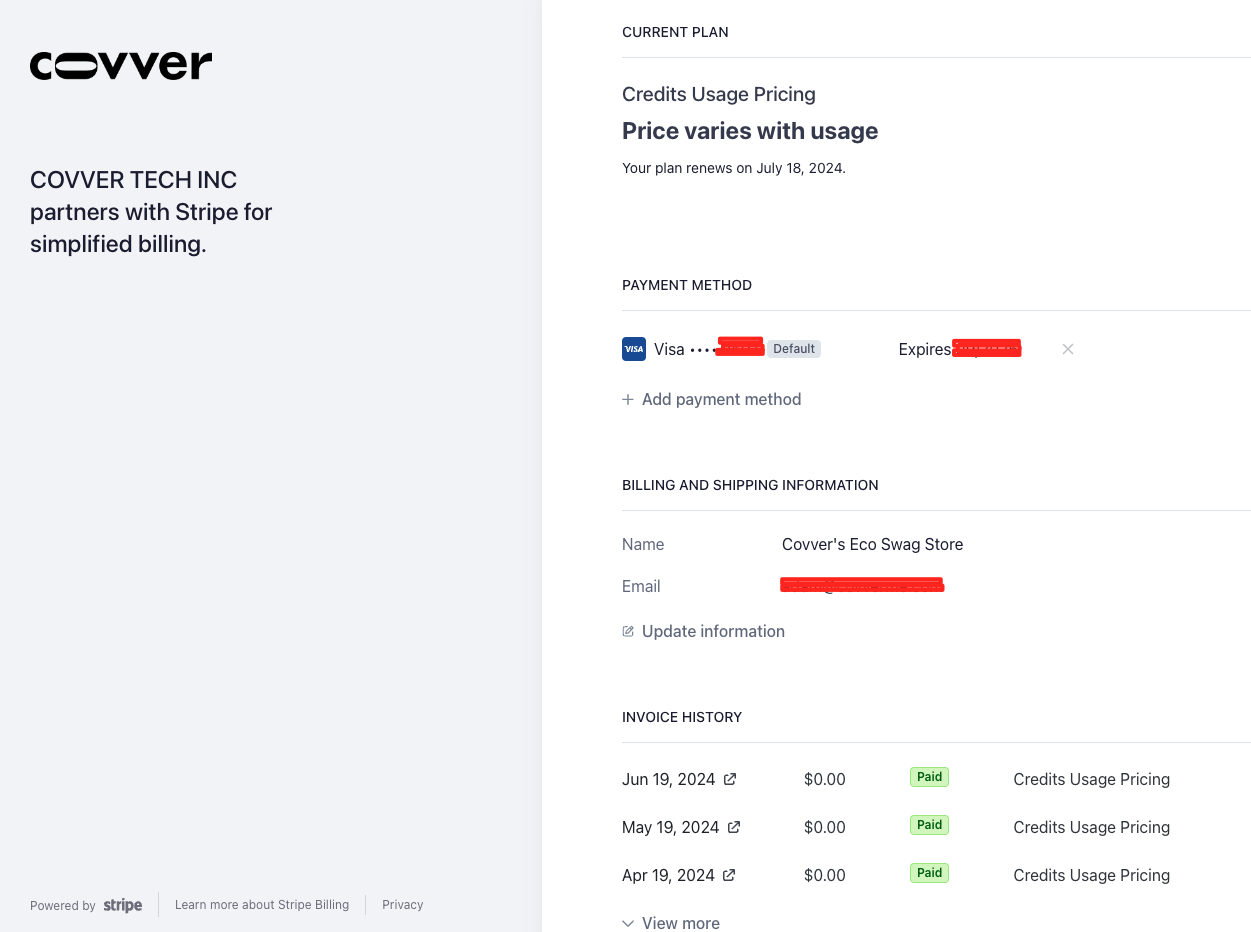Viewport: 1251px width, 932px height.
Task: Open the May 19, 2024 invoice external link icon
Action: 734,827
